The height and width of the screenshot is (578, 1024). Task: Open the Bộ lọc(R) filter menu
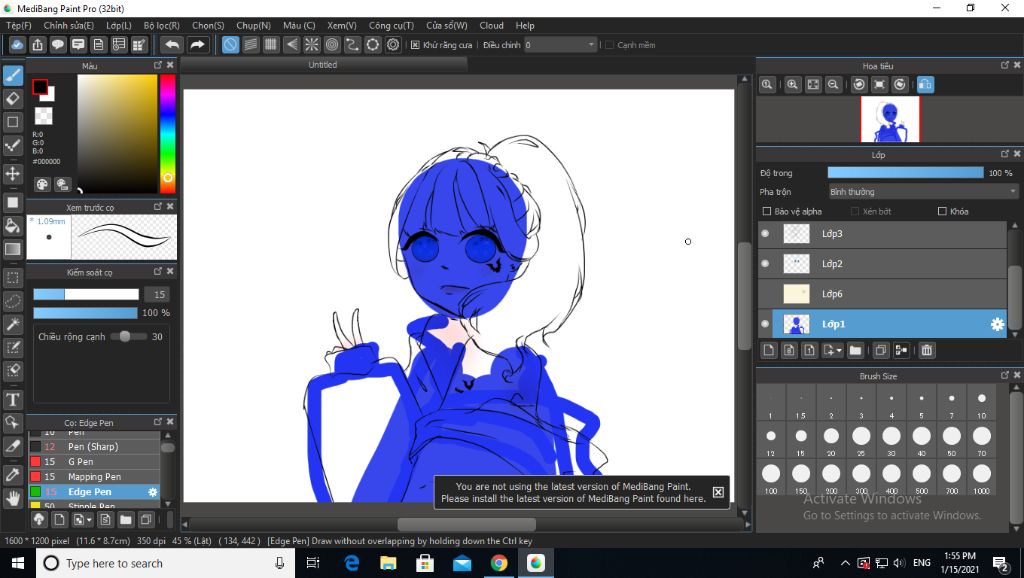tap(161, 25)
